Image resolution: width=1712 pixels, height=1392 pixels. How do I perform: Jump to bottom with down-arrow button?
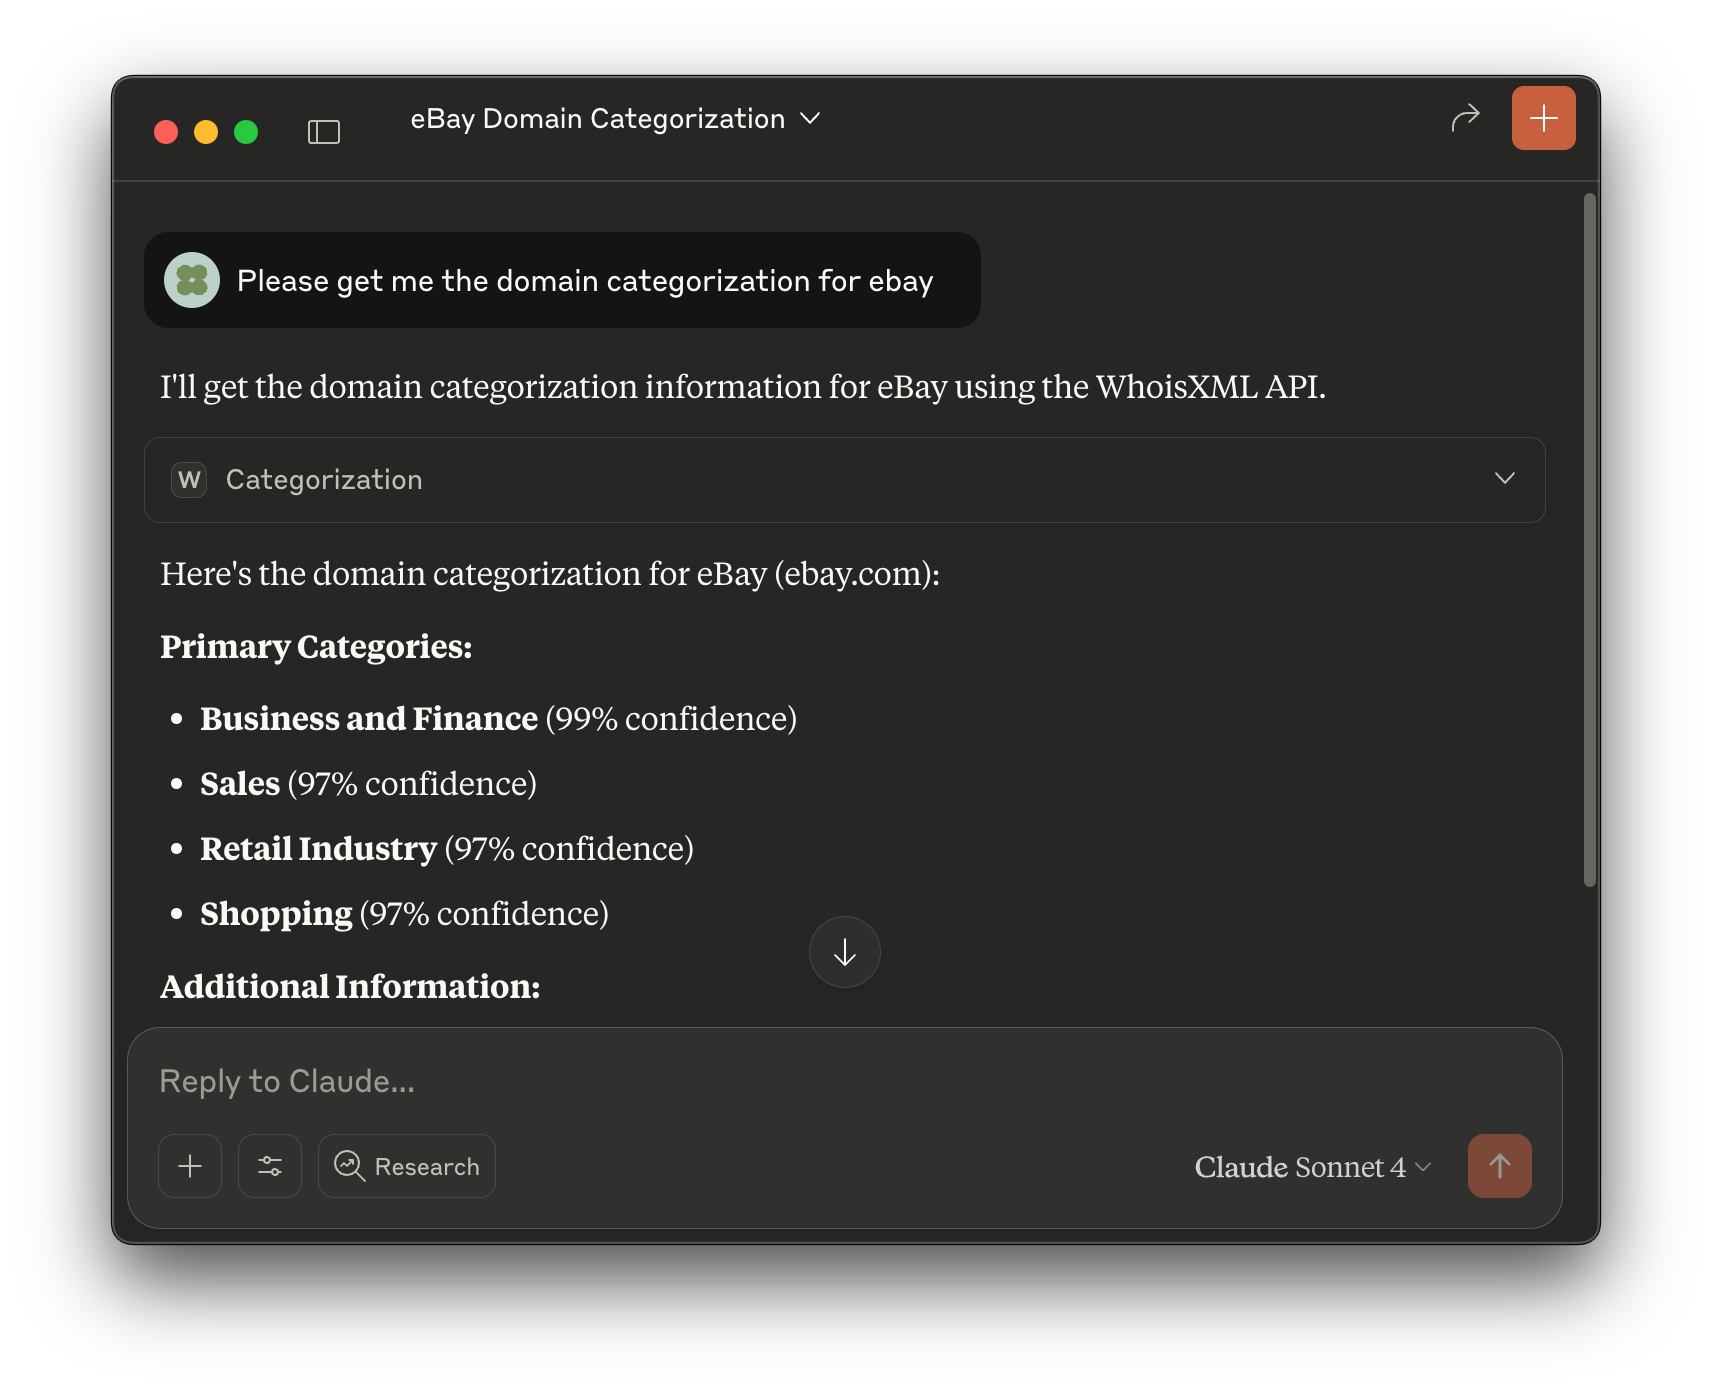point(844,952)
